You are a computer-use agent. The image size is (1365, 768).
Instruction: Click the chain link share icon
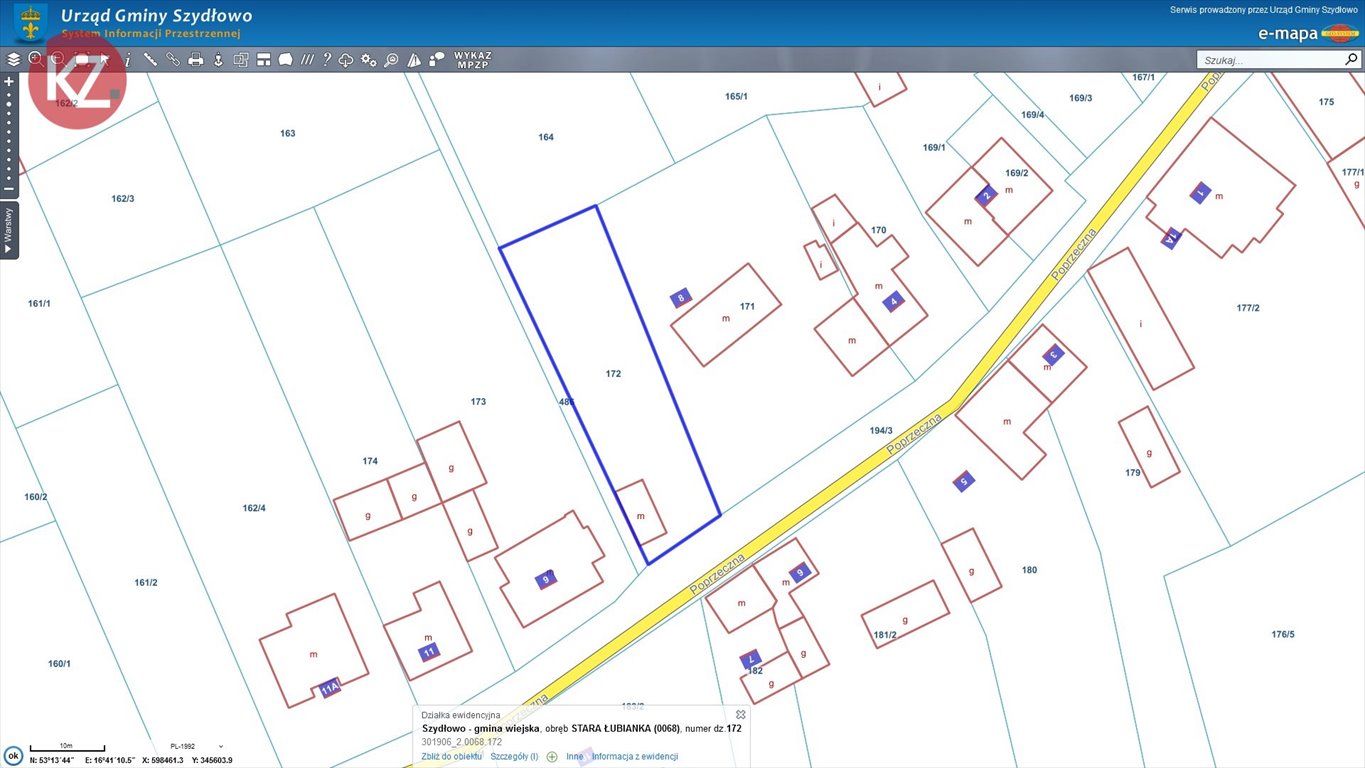tap(173, 60)
